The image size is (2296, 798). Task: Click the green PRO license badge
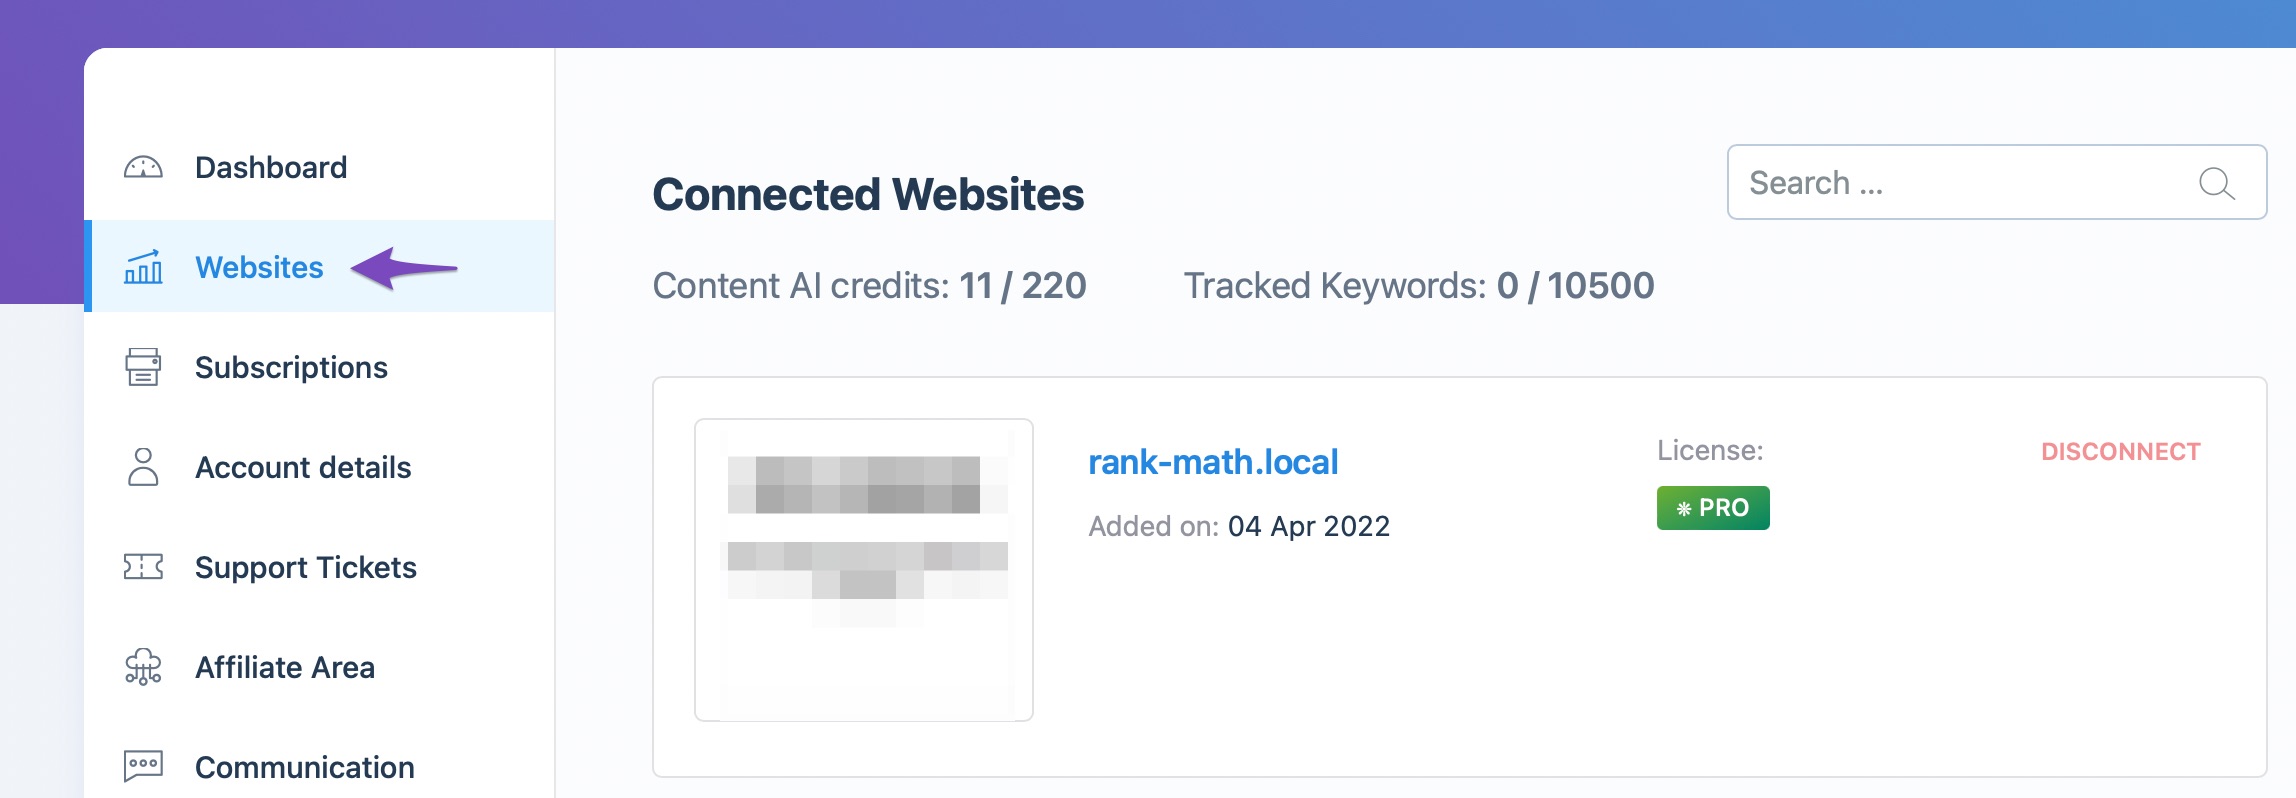[x=1712, y=507]
